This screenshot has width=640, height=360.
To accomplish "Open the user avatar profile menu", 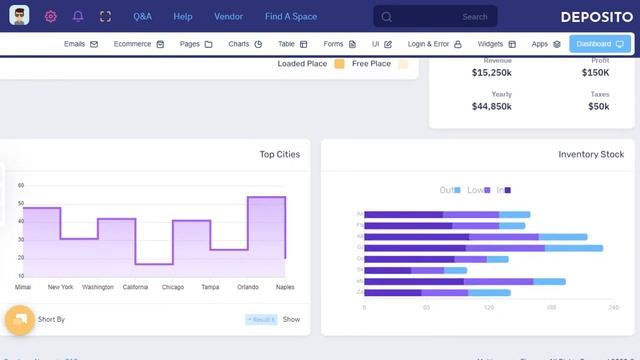I will point(19,16).
